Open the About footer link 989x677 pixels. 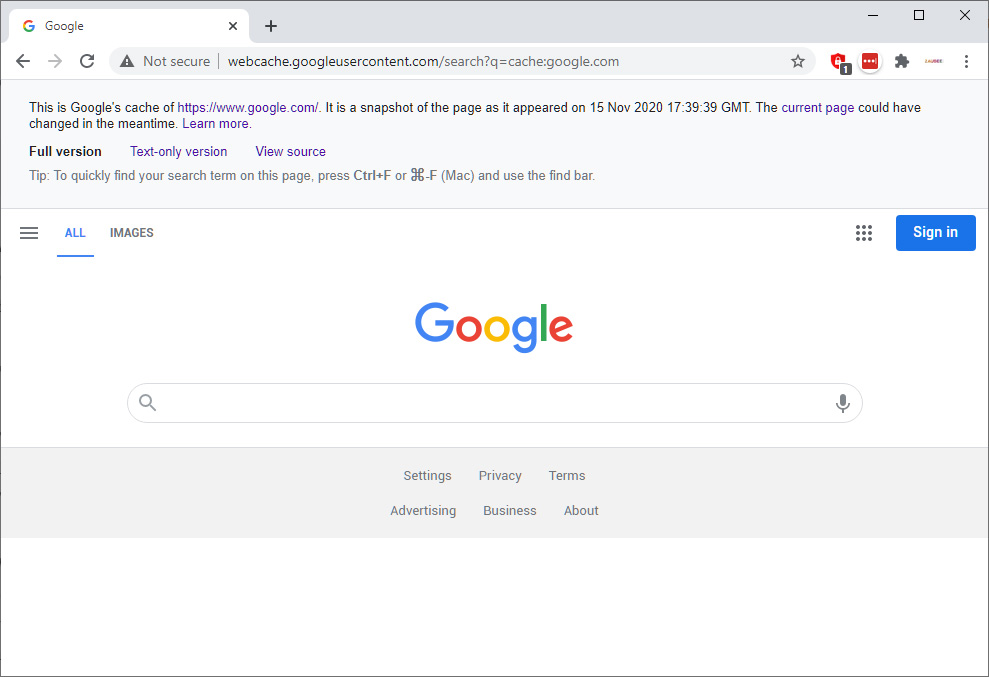click(x=581, y=510)
